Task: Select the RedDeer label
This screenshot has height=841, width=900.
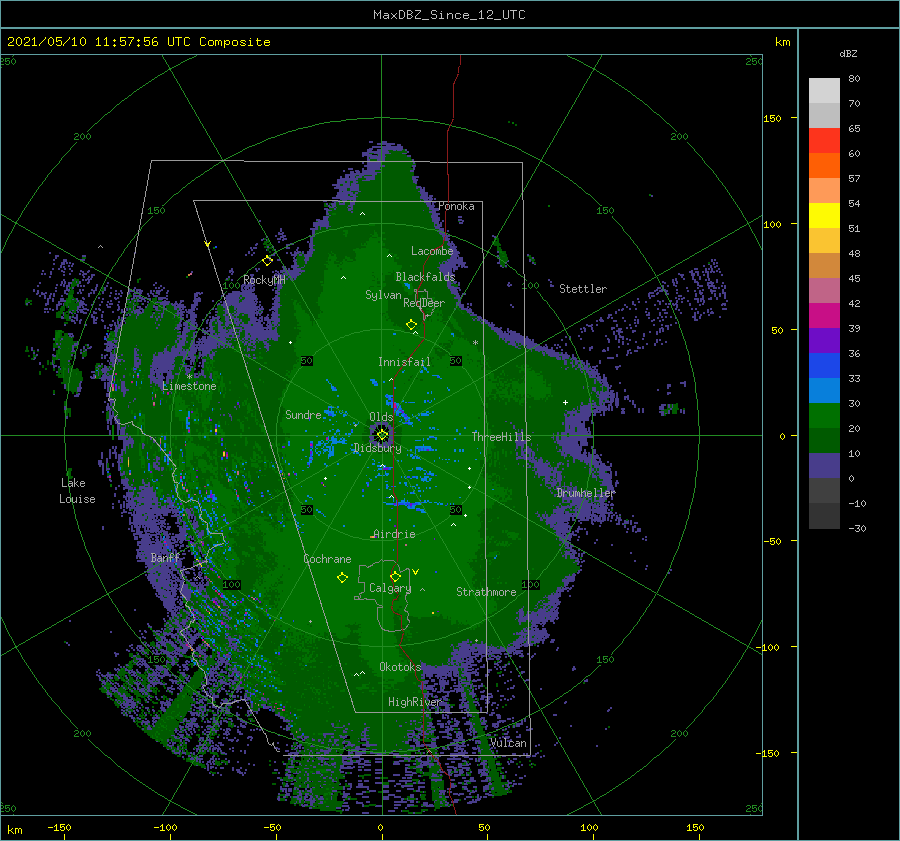Action: pos(424,303)
